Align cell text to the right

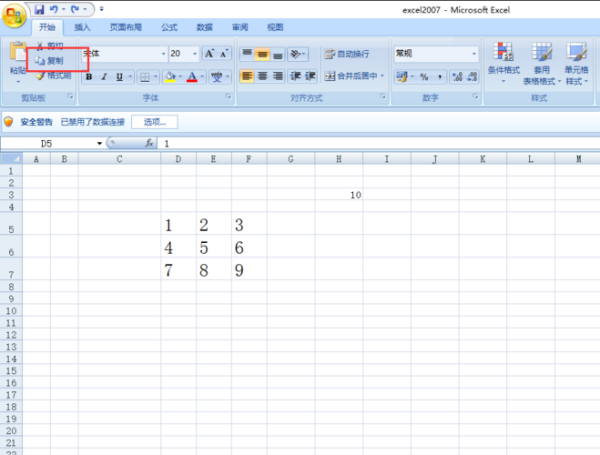click(278, 76)
